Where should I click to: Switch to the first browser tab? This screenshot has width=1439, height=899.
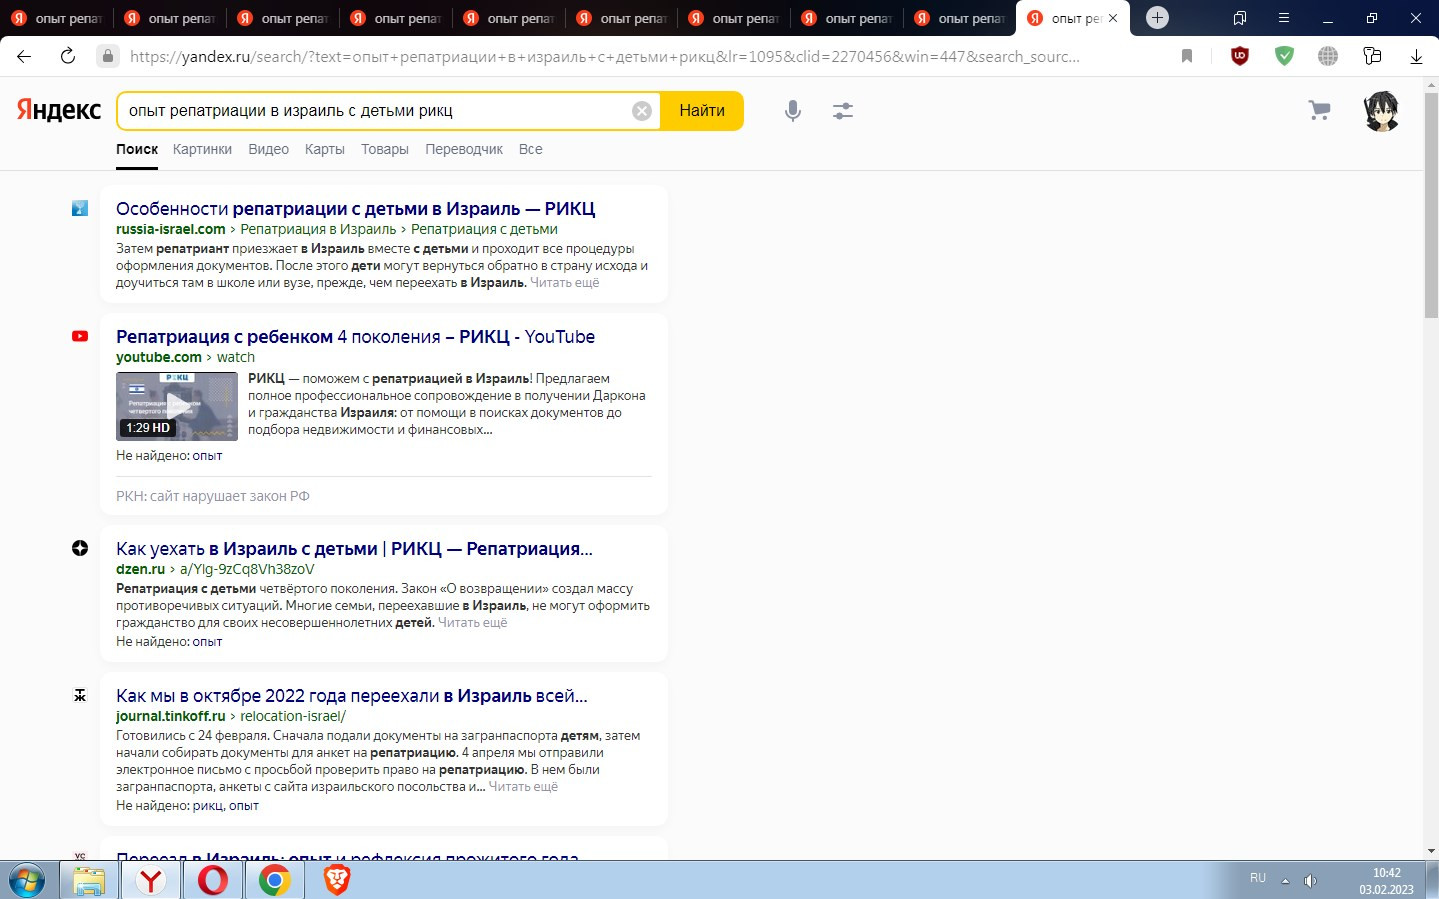pyautogui.click(x=57, y=18)
